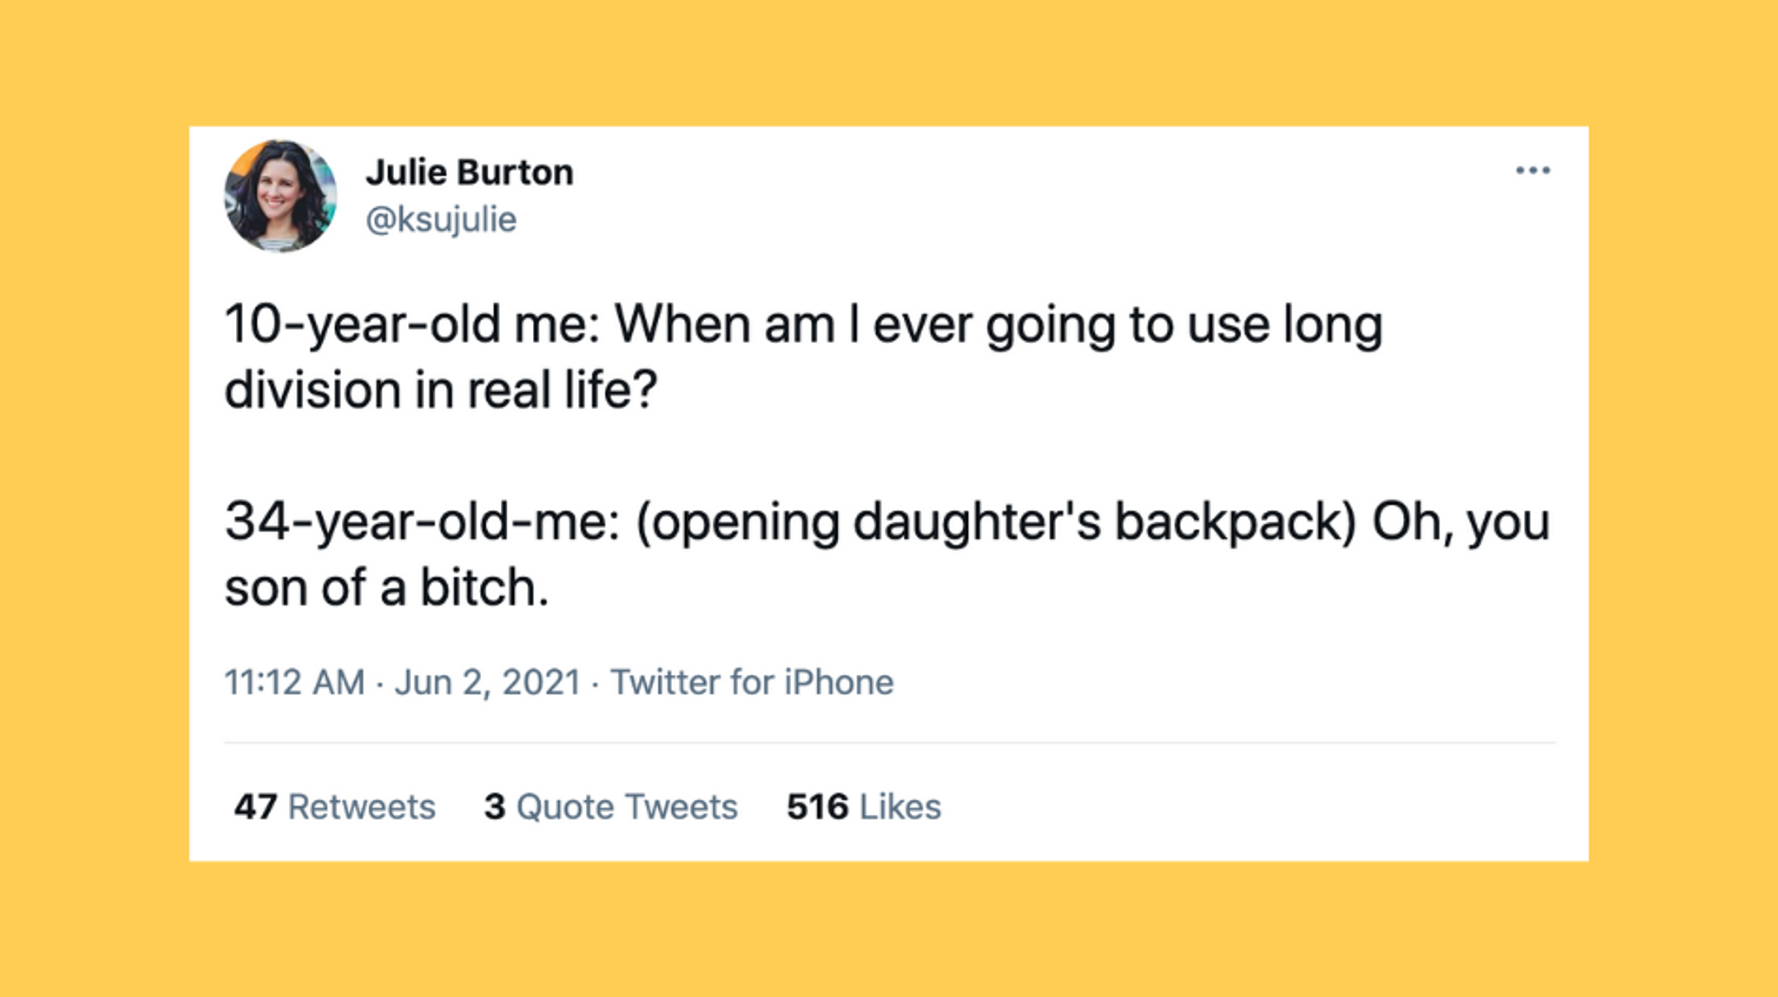Click the Retweets count number 47
The width and height of the screenshot is (1778, 997).
point(254,806)
